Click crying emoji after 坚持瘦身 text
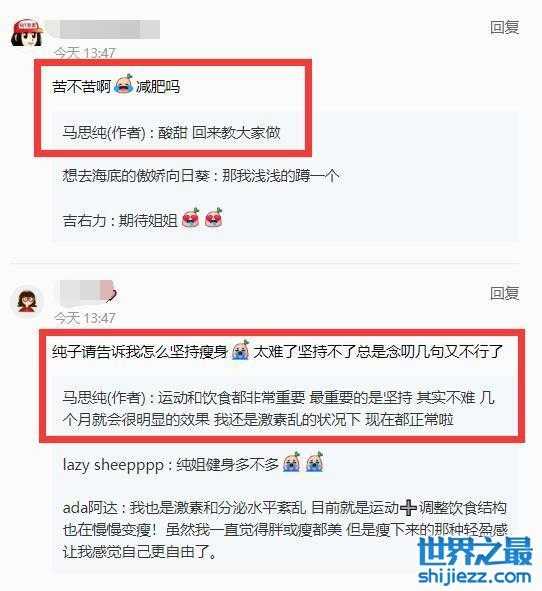The width and height of the screenshot is (542, 591). (240, 350)
